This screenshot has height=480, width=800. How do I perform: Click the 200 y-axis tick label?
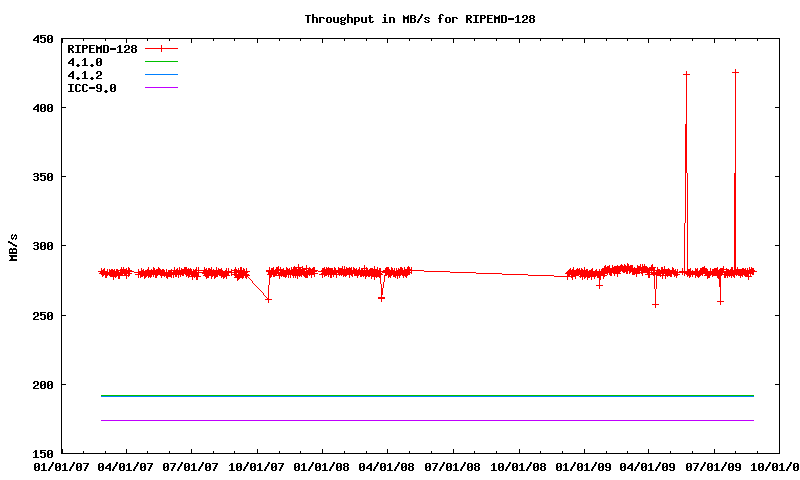click(x=43, y=385)
